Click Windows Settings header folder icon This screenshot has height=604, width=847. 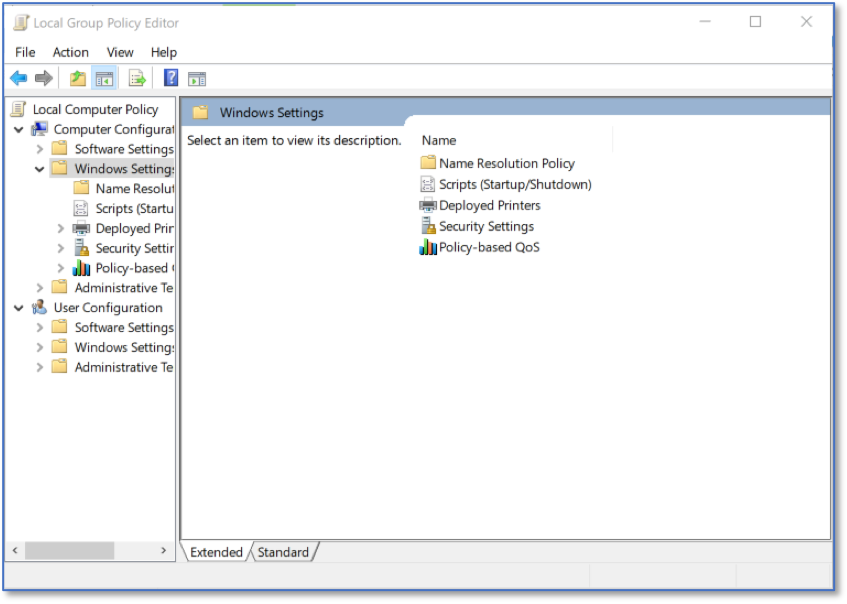coord(201,112)
